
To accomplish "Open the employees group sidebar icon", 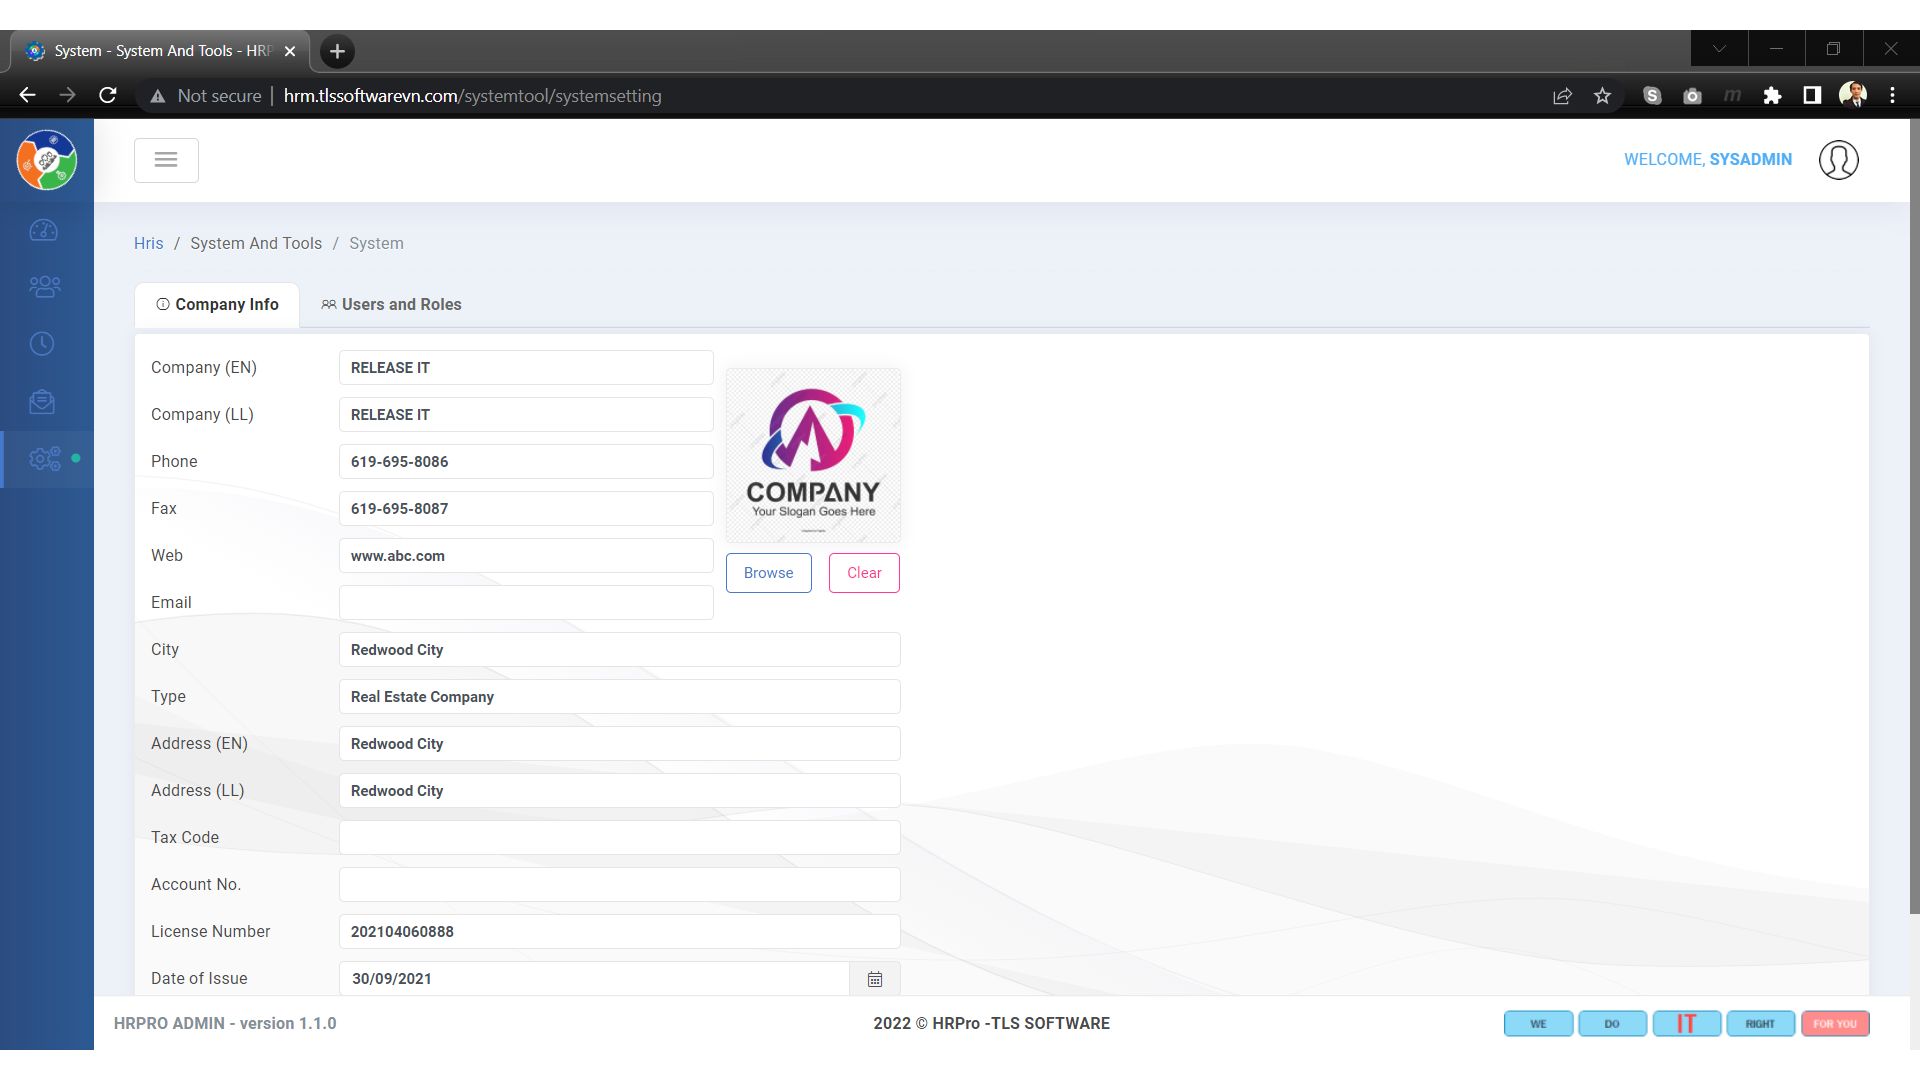I will tap(44, 287).
